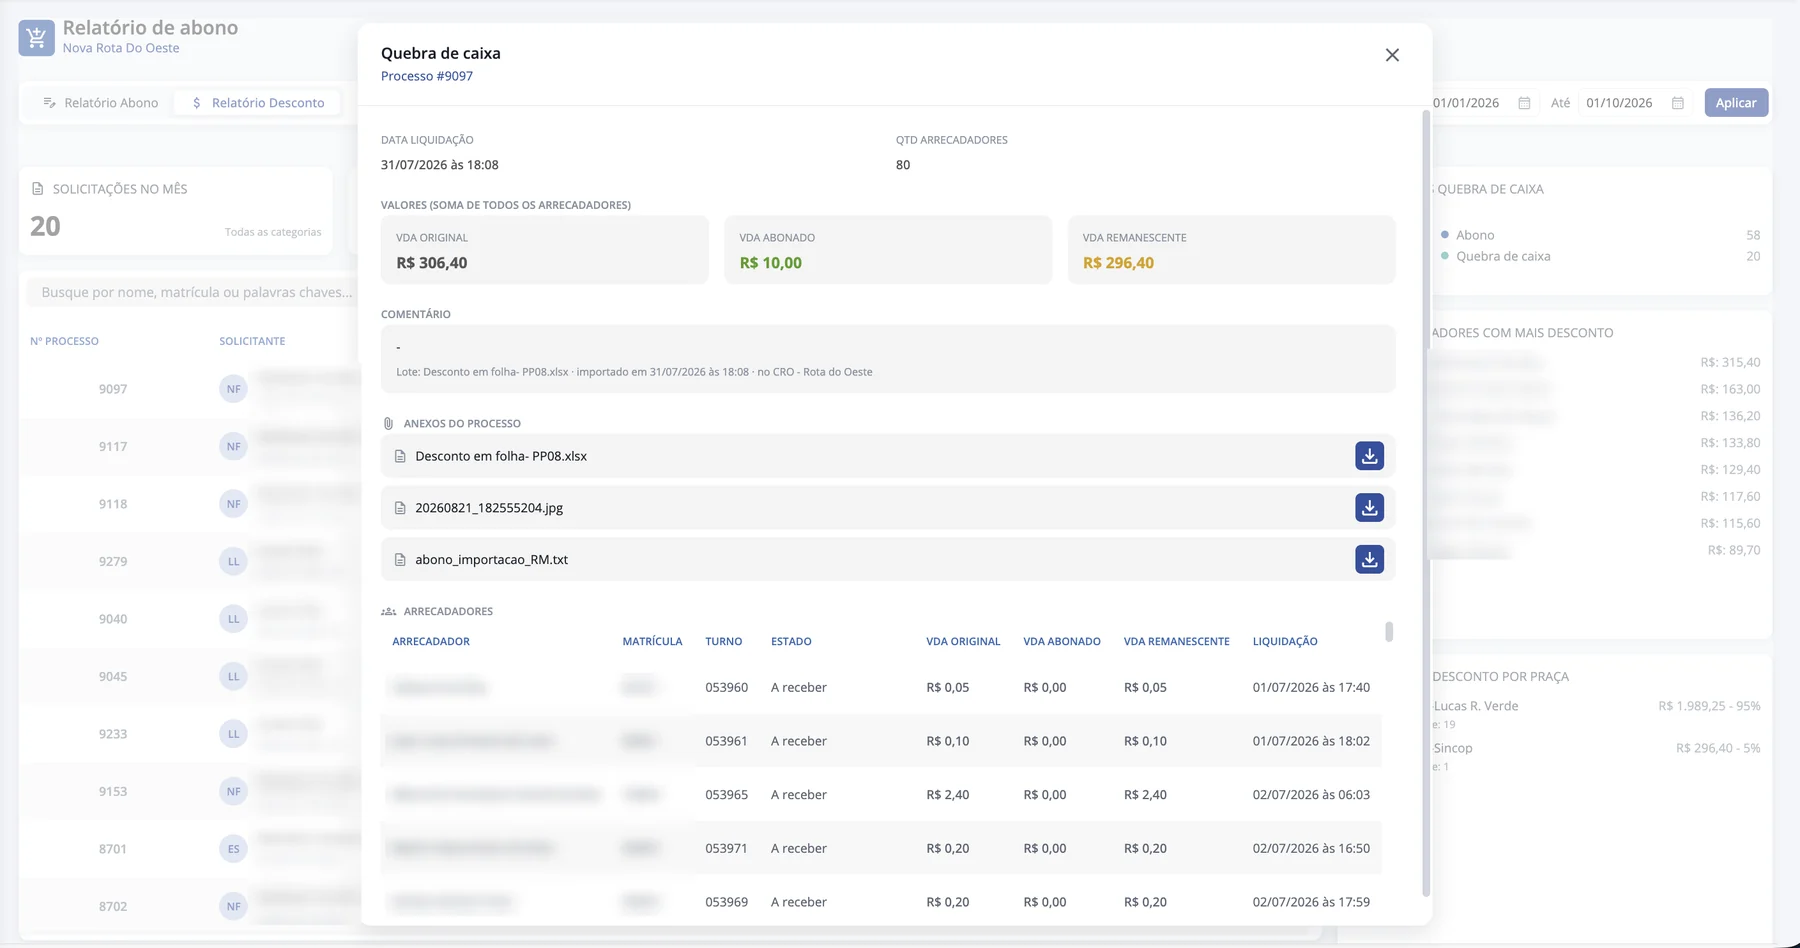This screenshot has height=948, width=1800.
Task: Close the Quebra de caixa dialog
Action: (1392, 55)
